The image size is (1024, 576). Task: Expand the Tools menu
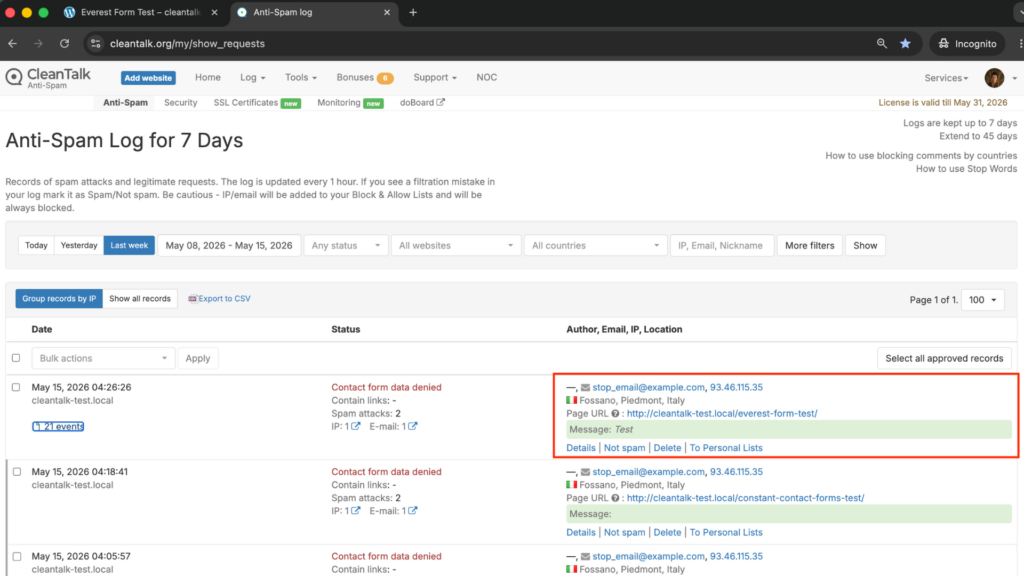[x=300, y=78]
